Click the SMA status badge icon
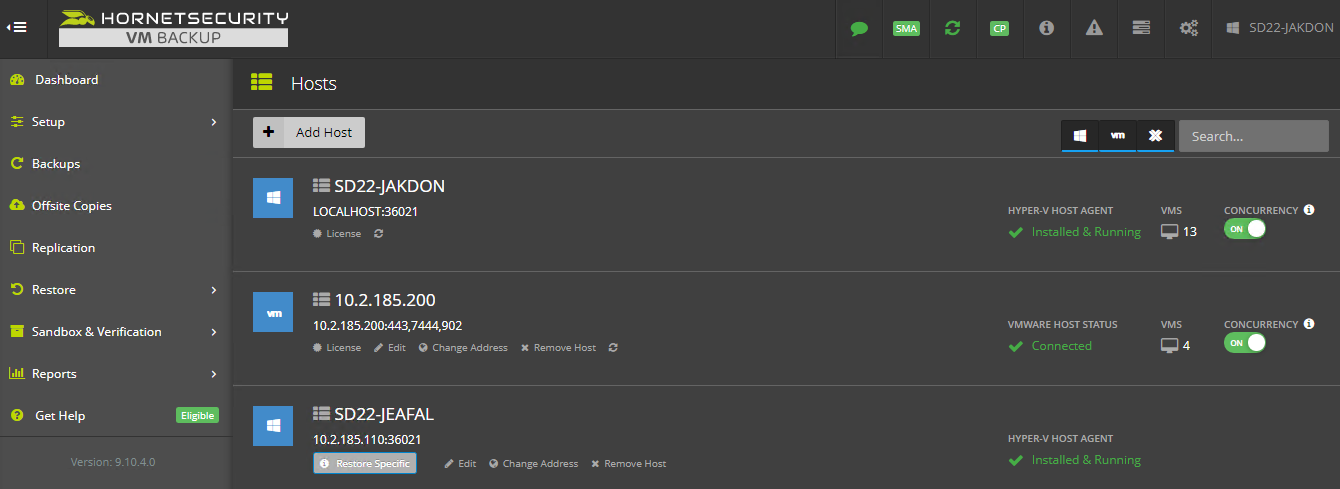The width and height of the screenshot is (1340, 489). click(906, 28)
